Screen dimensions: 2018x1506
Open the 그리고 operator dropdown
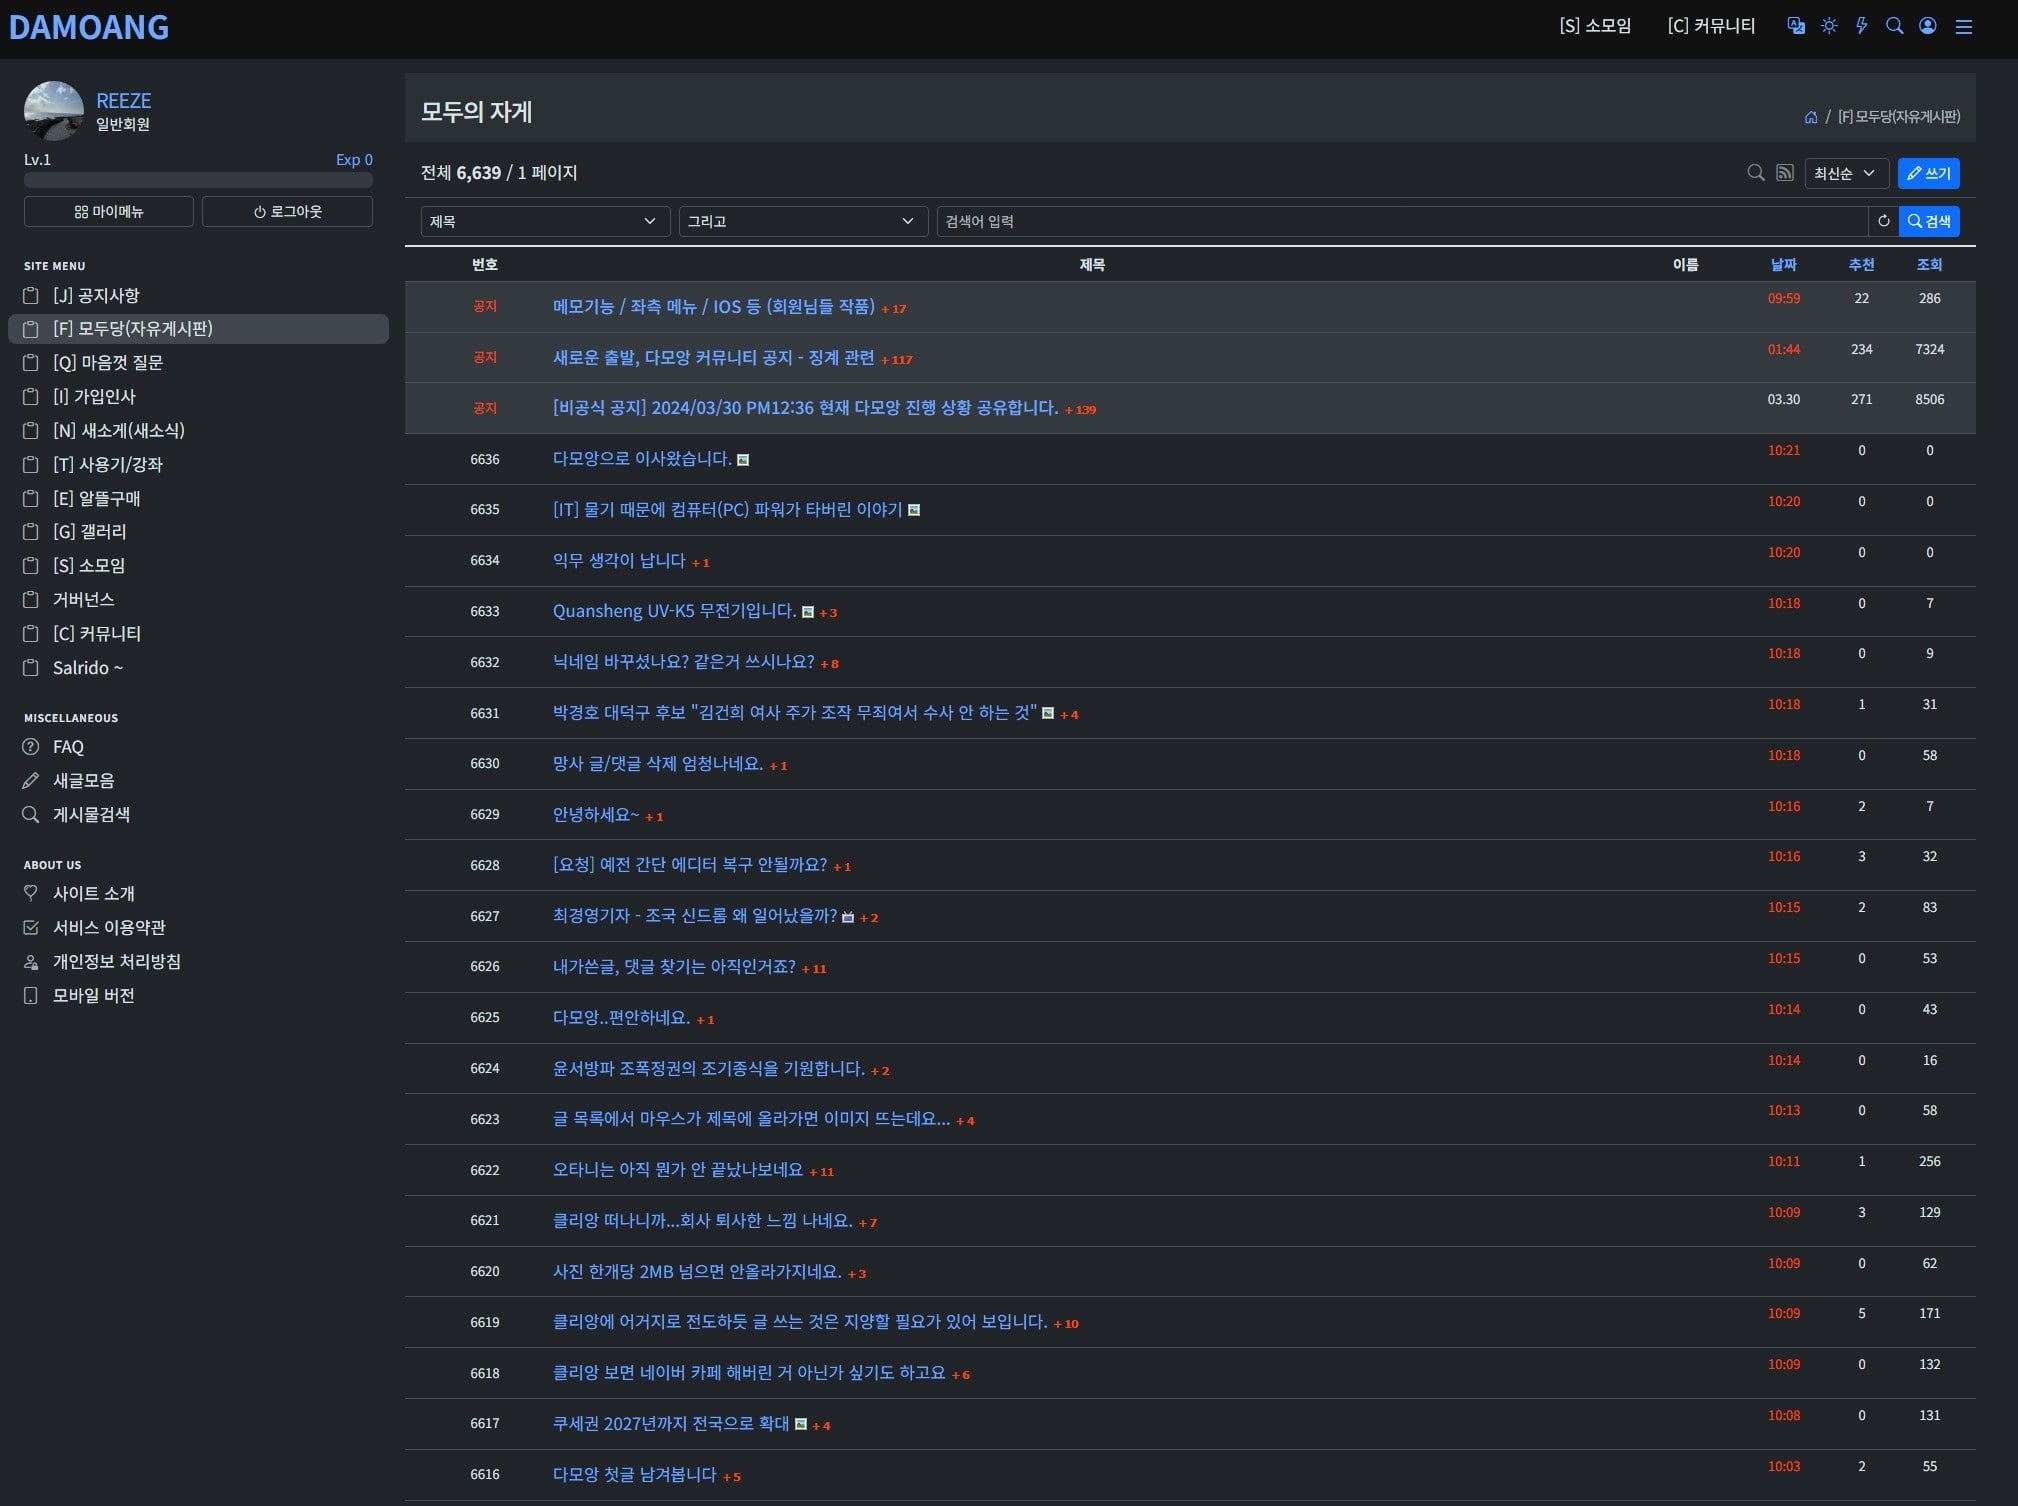point(803,221)
